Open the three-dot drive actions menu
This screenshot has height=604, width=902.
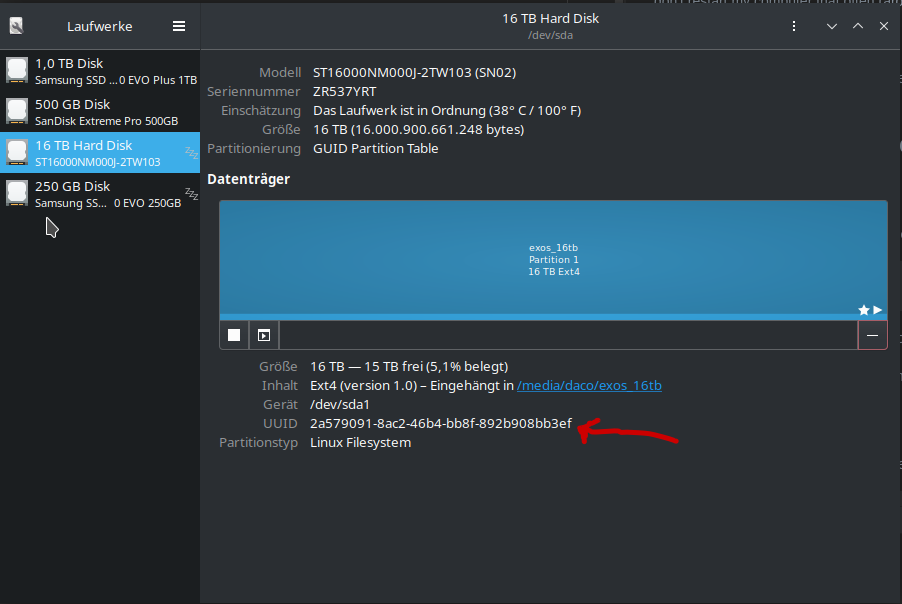(794, 26)
